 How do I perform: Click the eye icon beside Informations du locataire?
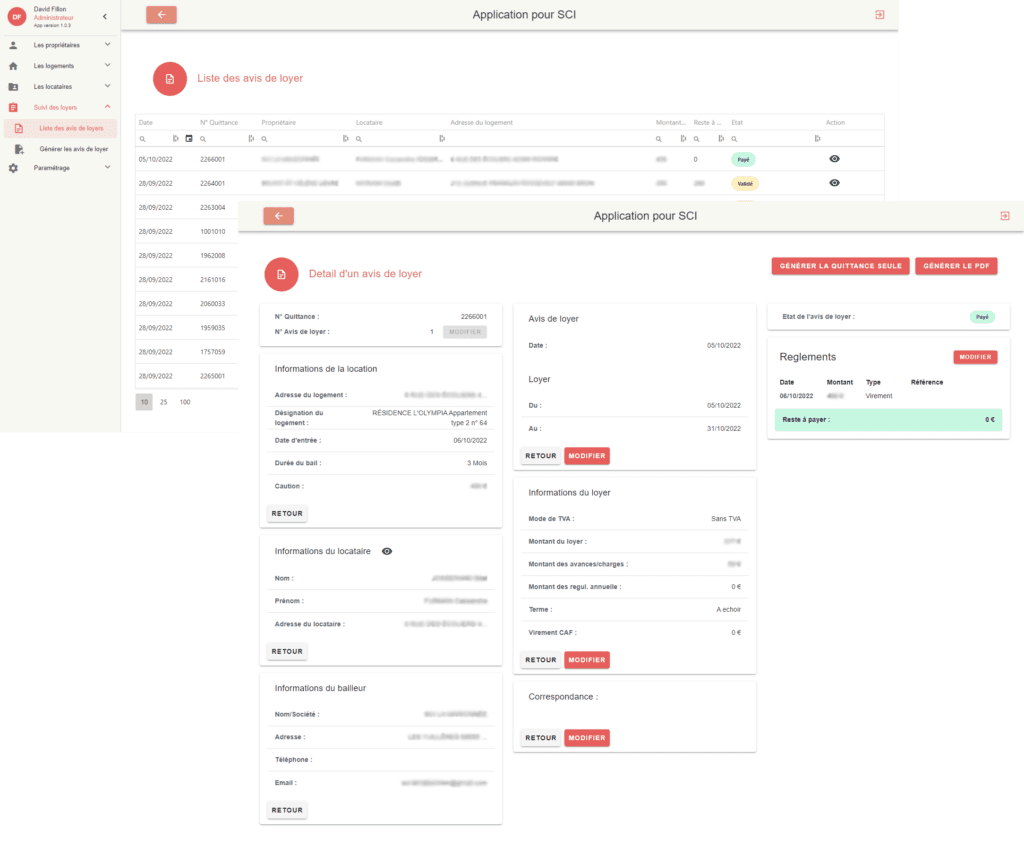click(387, 551)
